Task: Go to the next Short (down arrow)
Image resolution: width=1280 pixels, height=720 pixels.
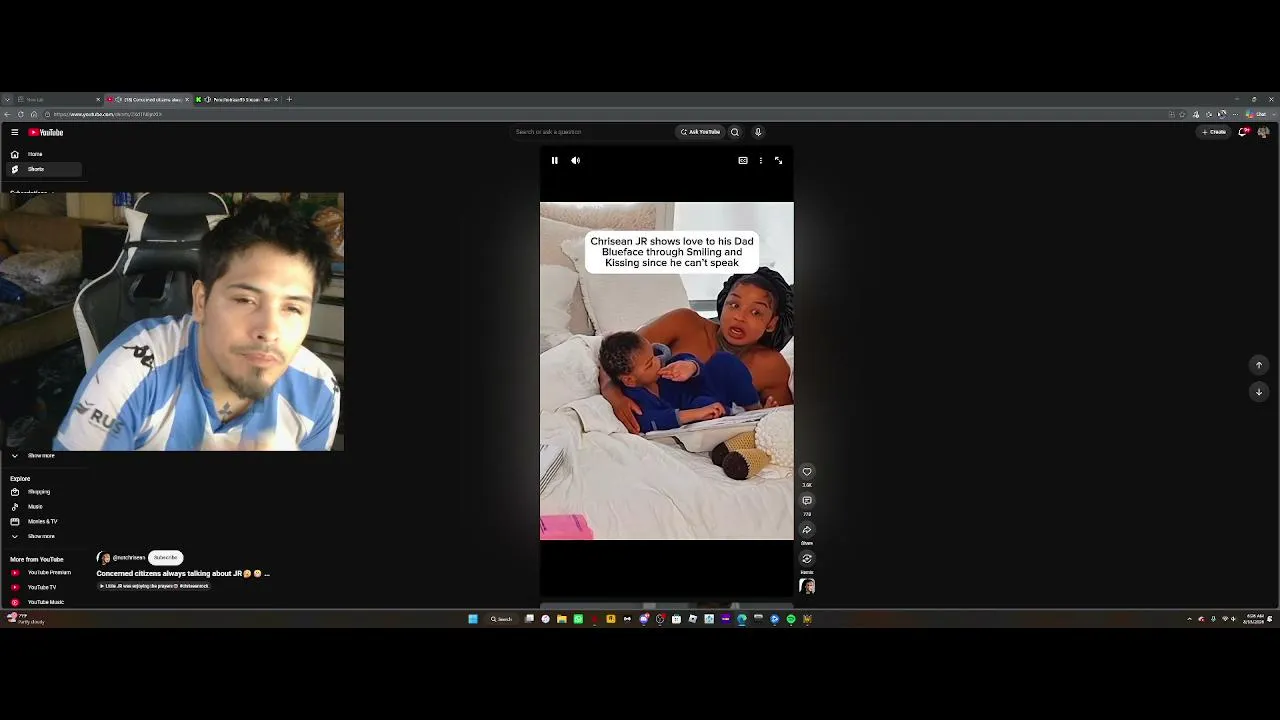Action: (x=1259, y=392)
